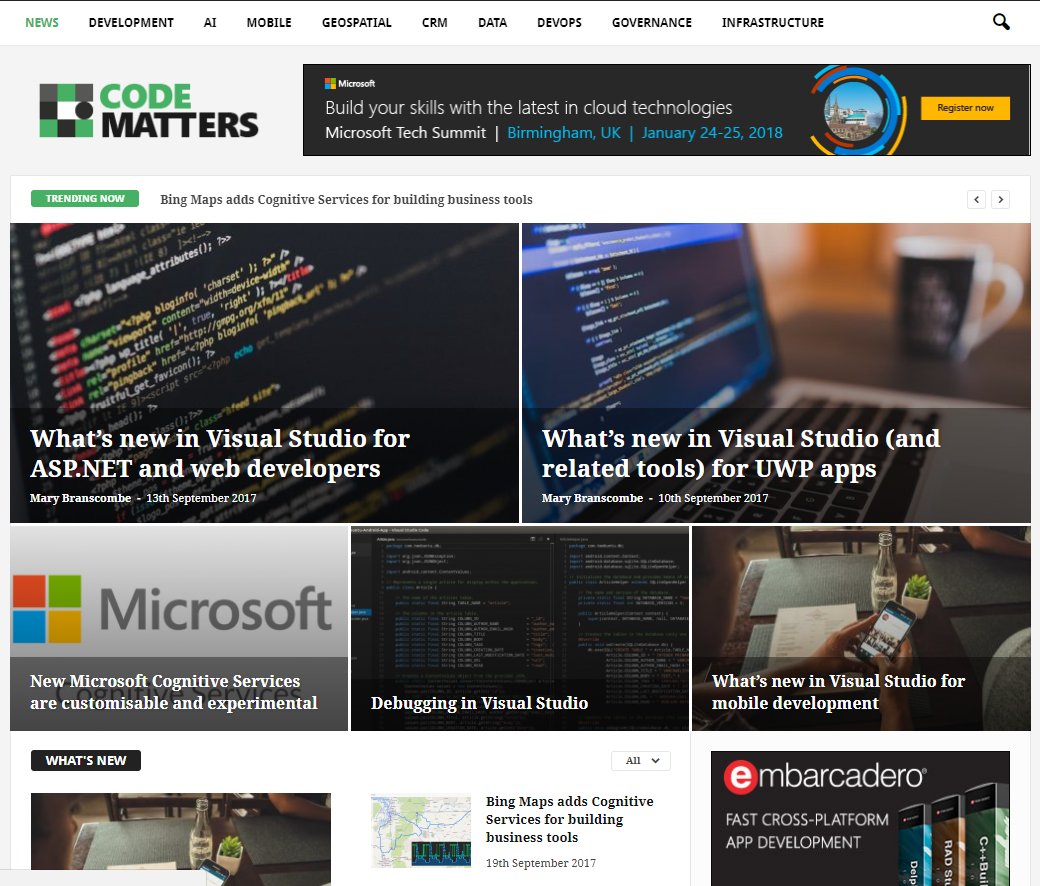The image size is (1040, 886).
Task: Go to the Mobile section
Action: click(269, 23)
